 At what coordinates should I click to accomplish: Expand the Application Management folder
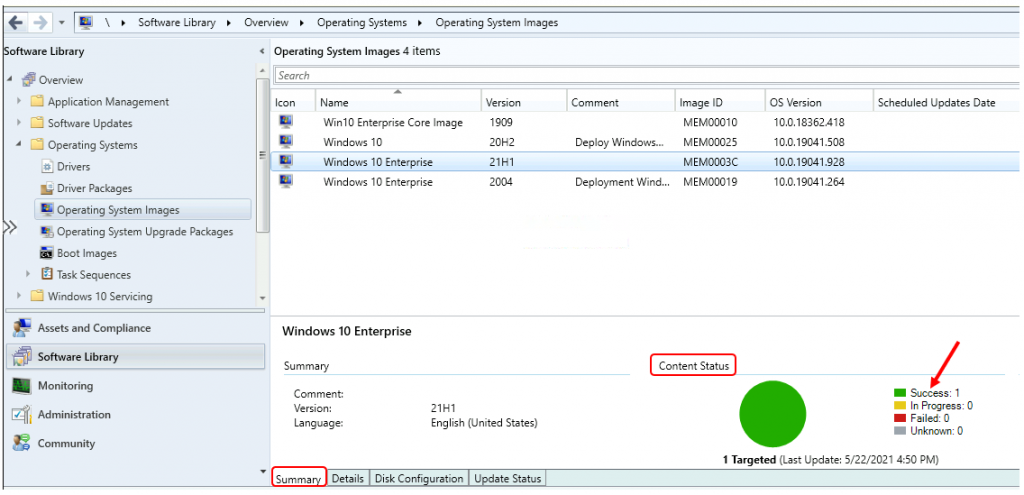(x=19, y=101)
